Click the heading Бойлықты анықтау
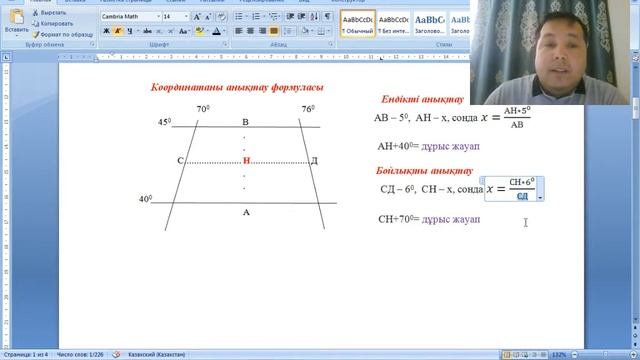Viewport: 640px width, 360px height. tap(424, 171)
